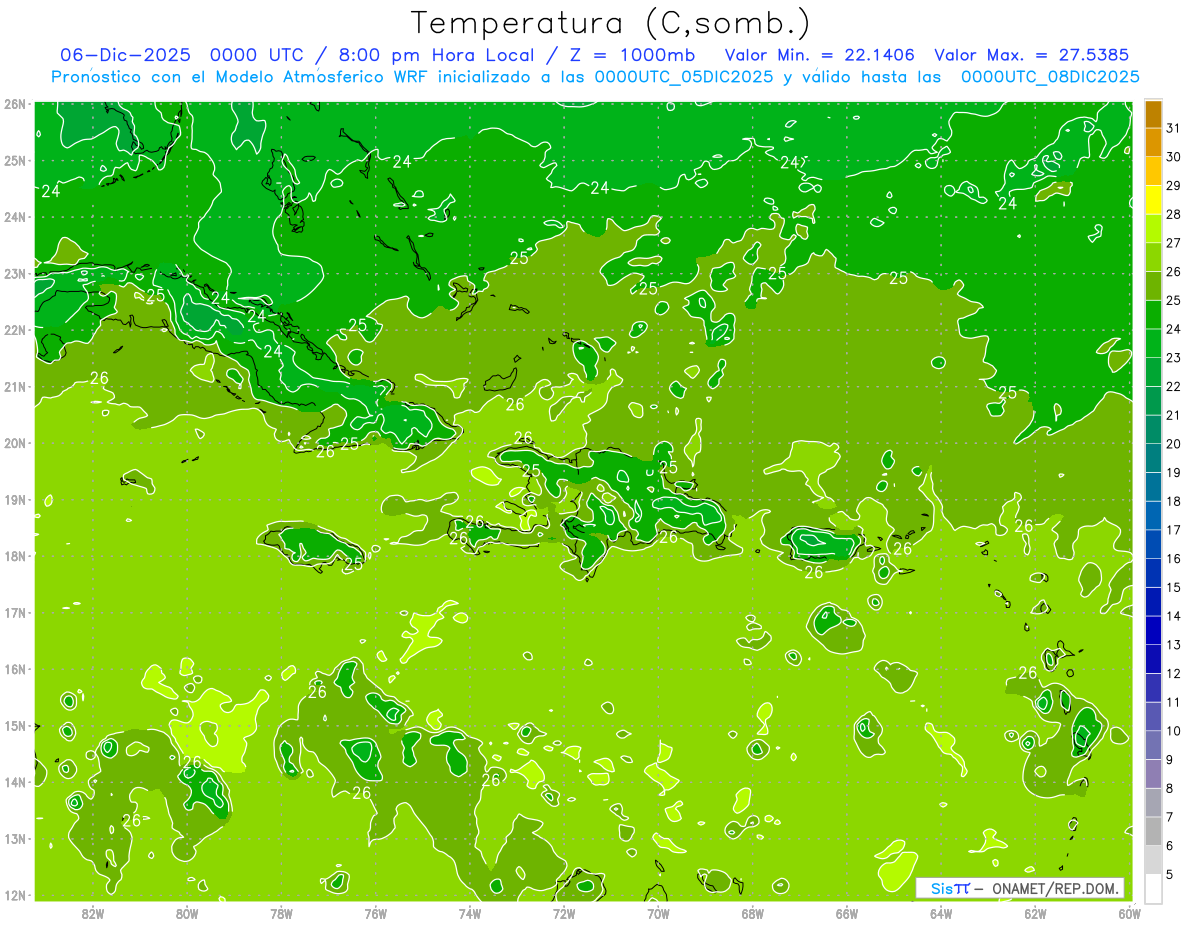Click the "Valor Max. = 27.5385" readout
Image resolution: width=1200 pixels, height=927 pixels.
tap(1034, 54)
